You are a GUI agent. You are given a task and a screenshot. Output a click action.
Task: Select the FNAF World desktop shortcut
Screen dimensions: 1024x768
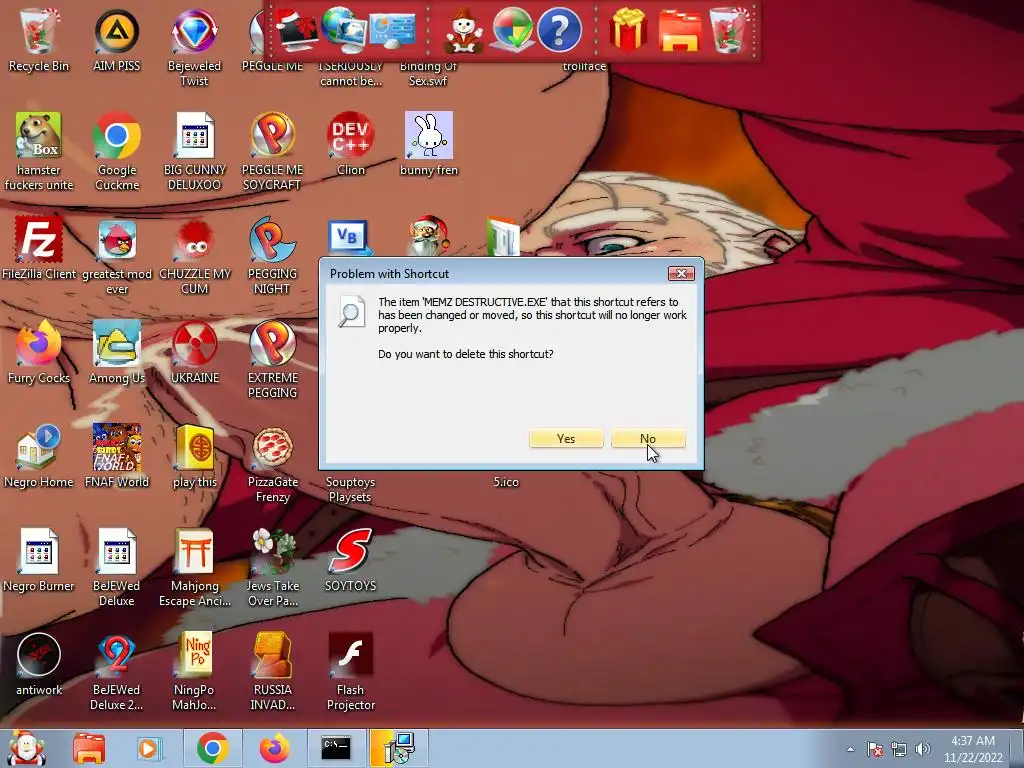tap(117, 456)
